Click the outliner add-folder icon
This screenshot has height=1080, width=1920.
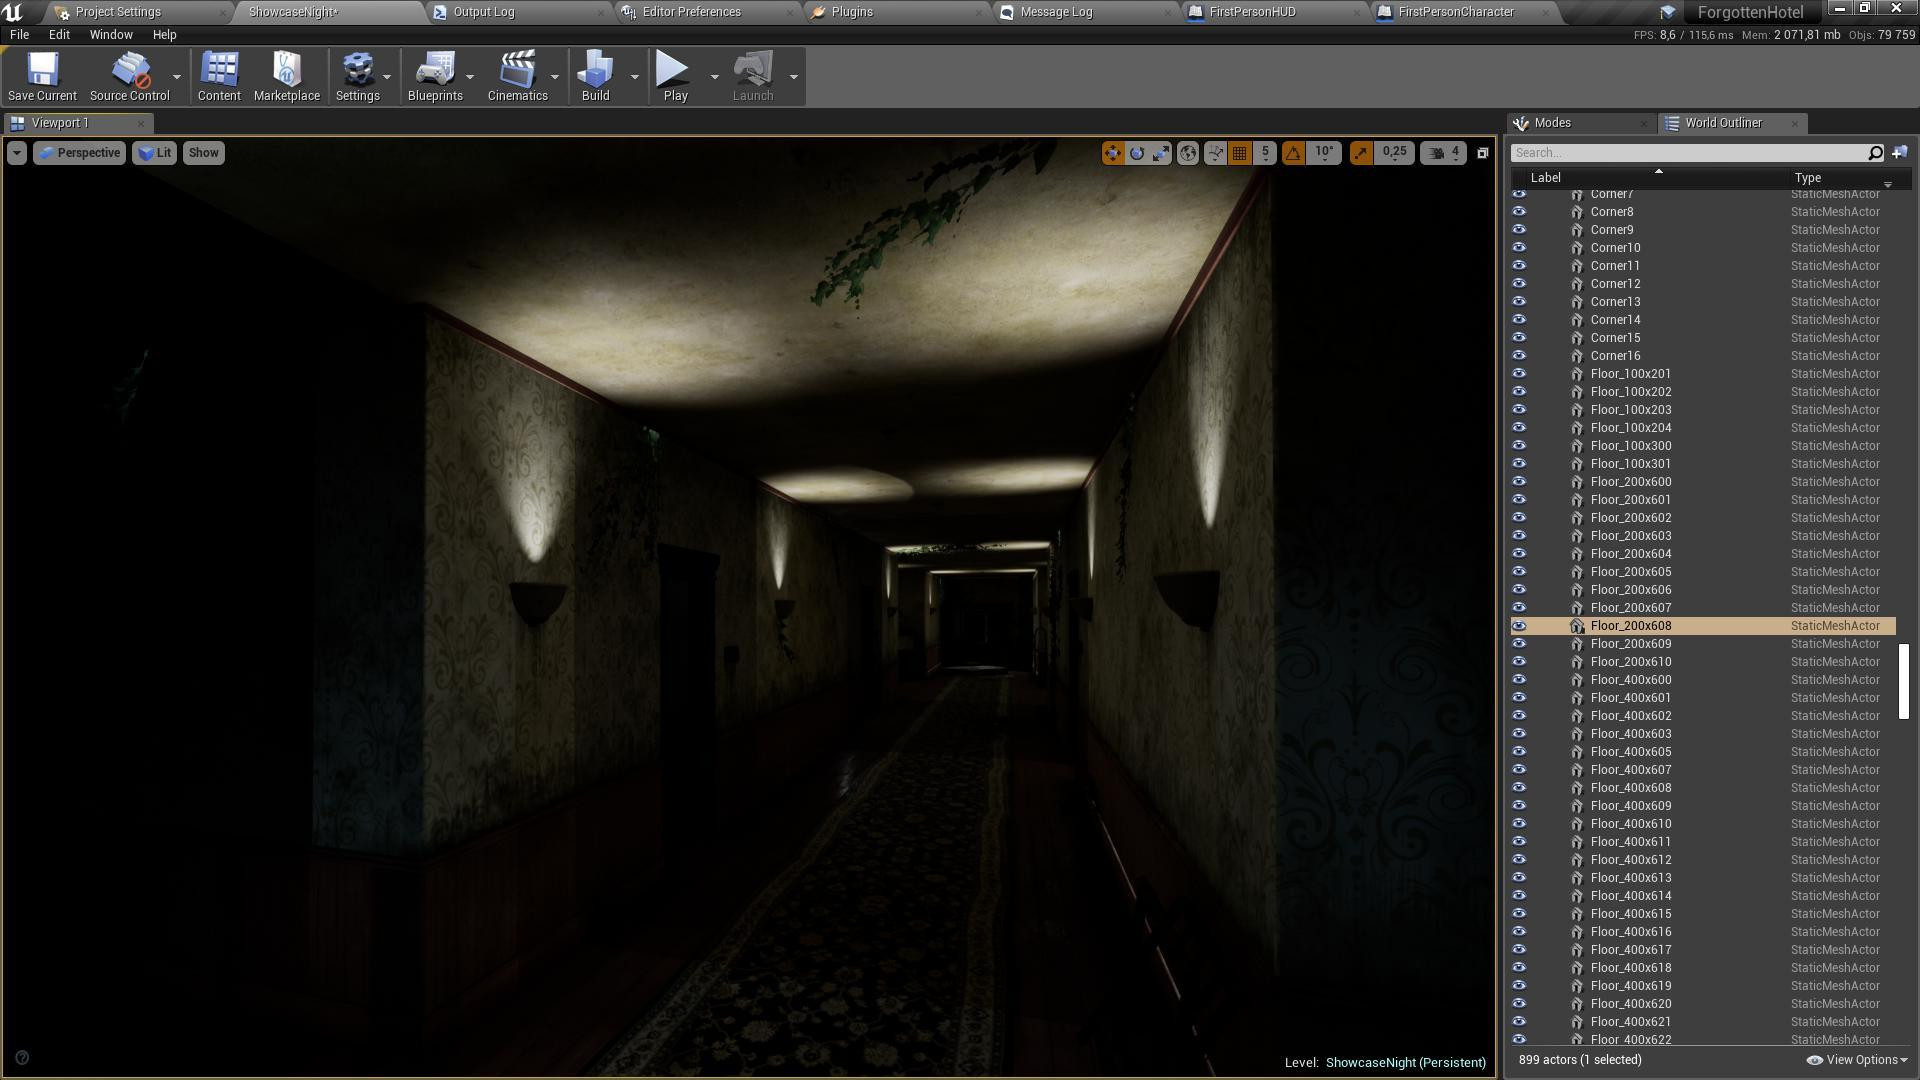[1900, 153]
